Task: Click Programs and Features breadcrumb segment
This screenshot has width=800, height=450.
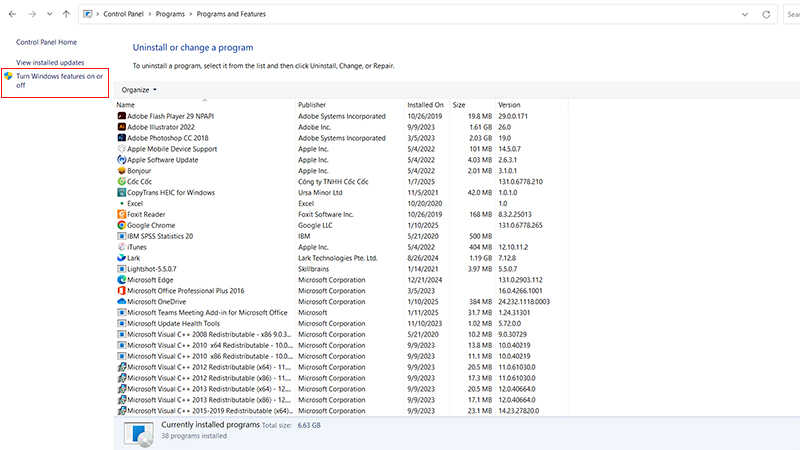Action: (231, 14)
